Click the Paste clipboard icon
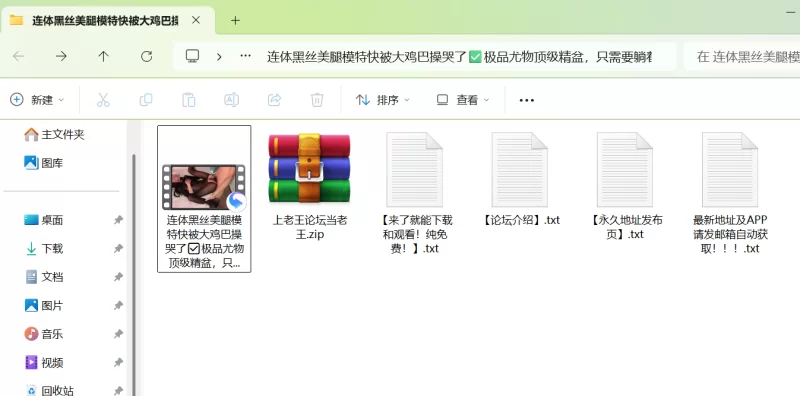This screenshot has height=396, width=800. tap(189, 100)
